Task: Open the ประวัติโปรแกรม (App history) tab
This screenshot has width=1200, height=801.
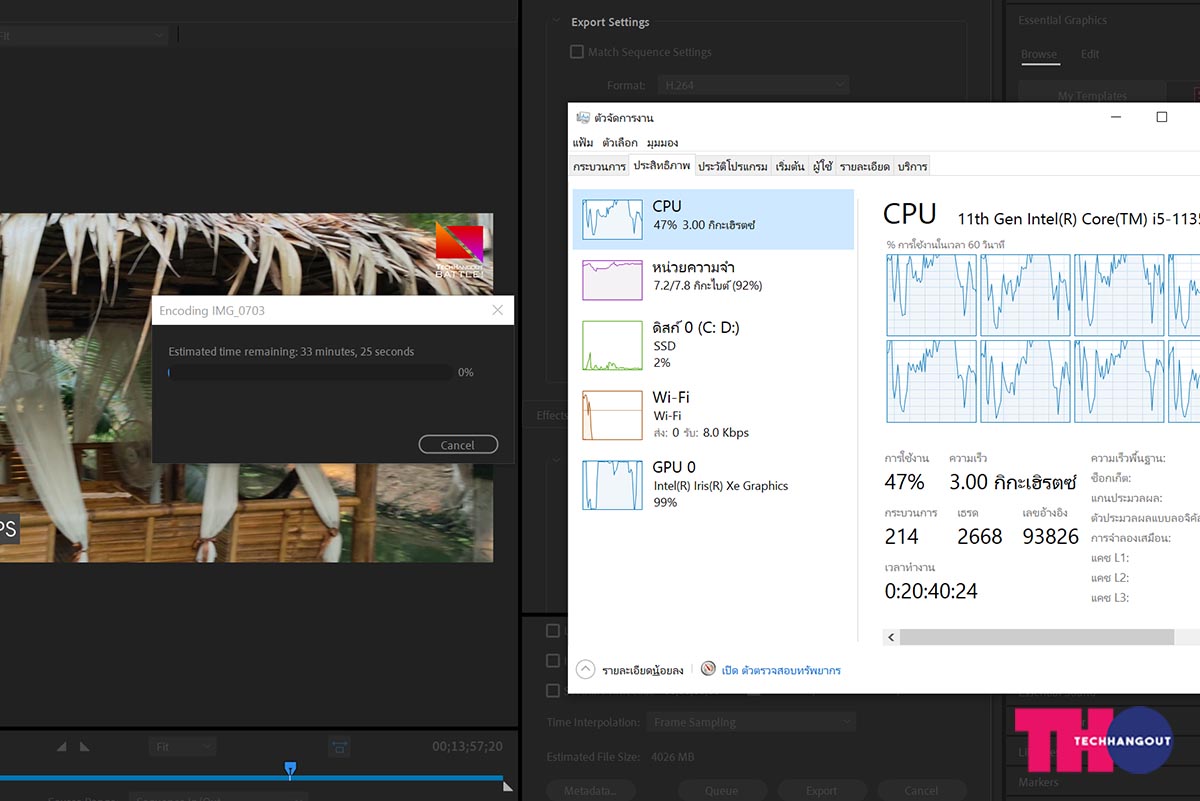Action: click(x=733, y=166)
